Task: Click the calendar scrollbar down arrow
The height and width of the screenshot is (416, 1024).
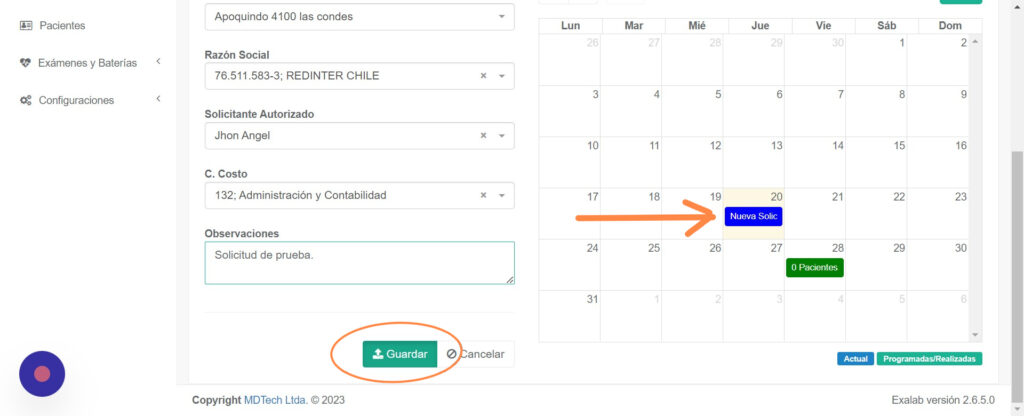Action: click(x=975, y=334)
